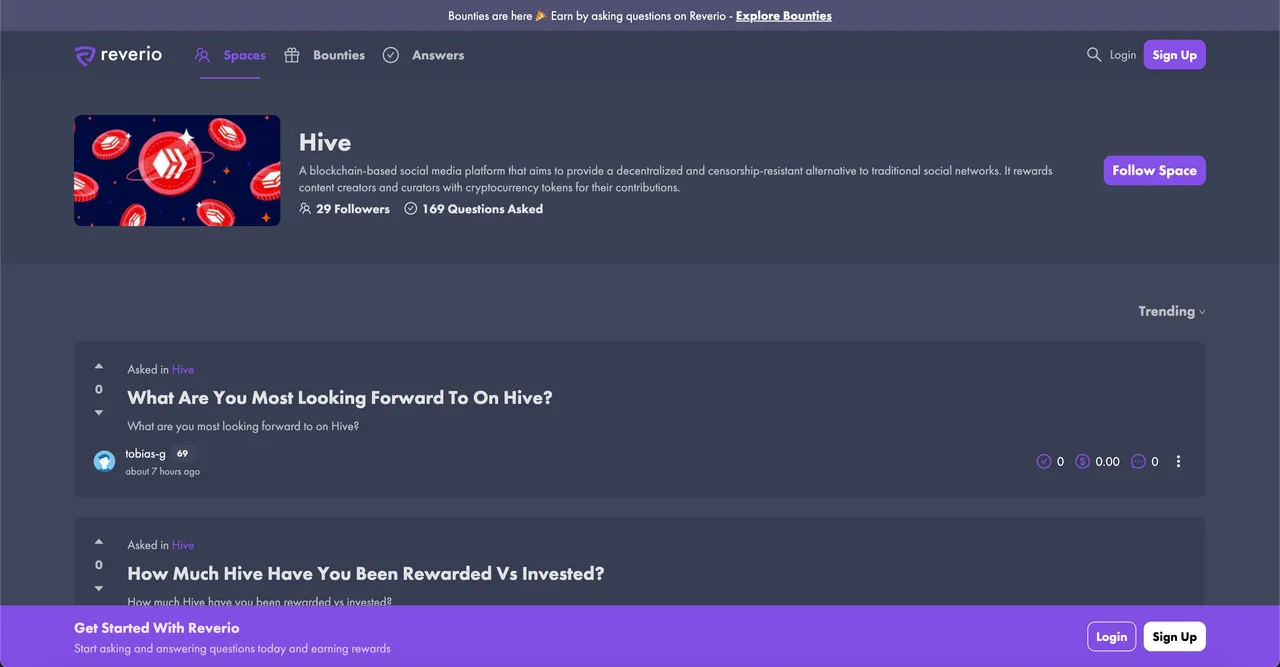Click the Hive space banner image

pos(177,170)
